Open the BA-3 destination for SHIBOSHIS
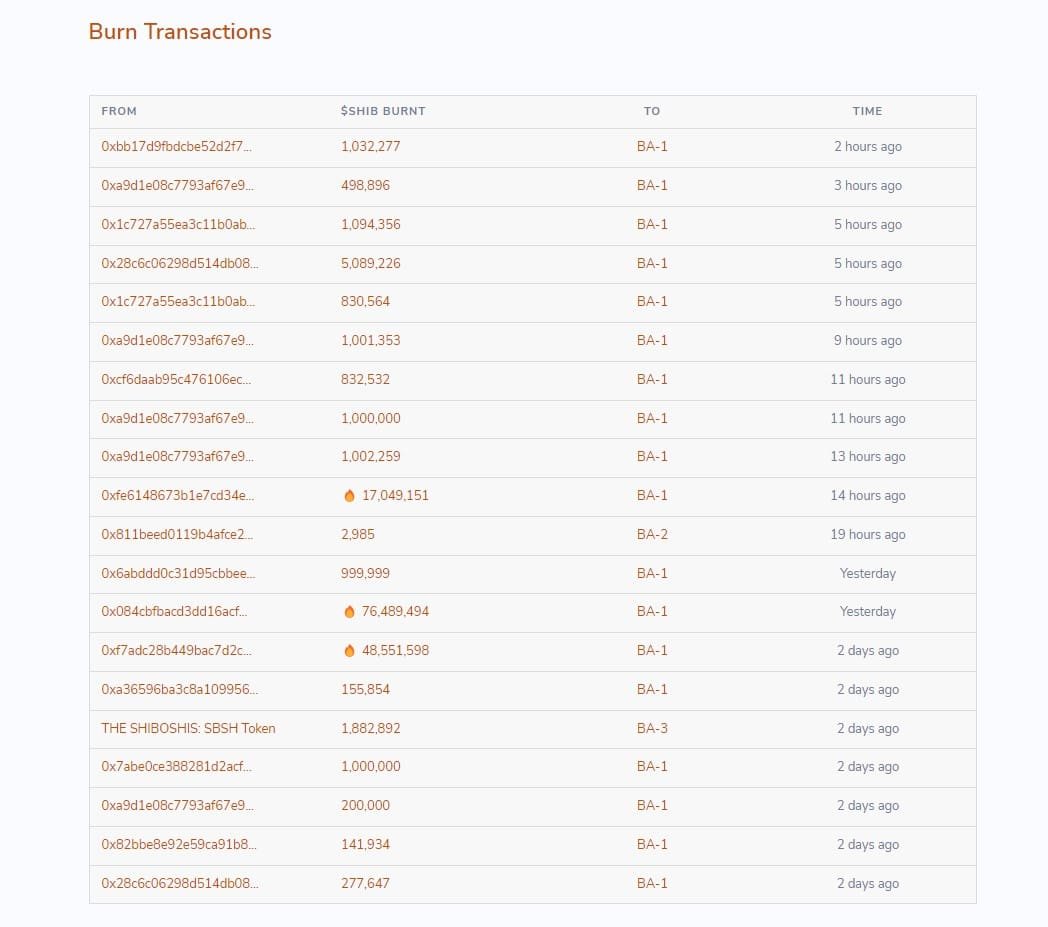 coord(652,728)
